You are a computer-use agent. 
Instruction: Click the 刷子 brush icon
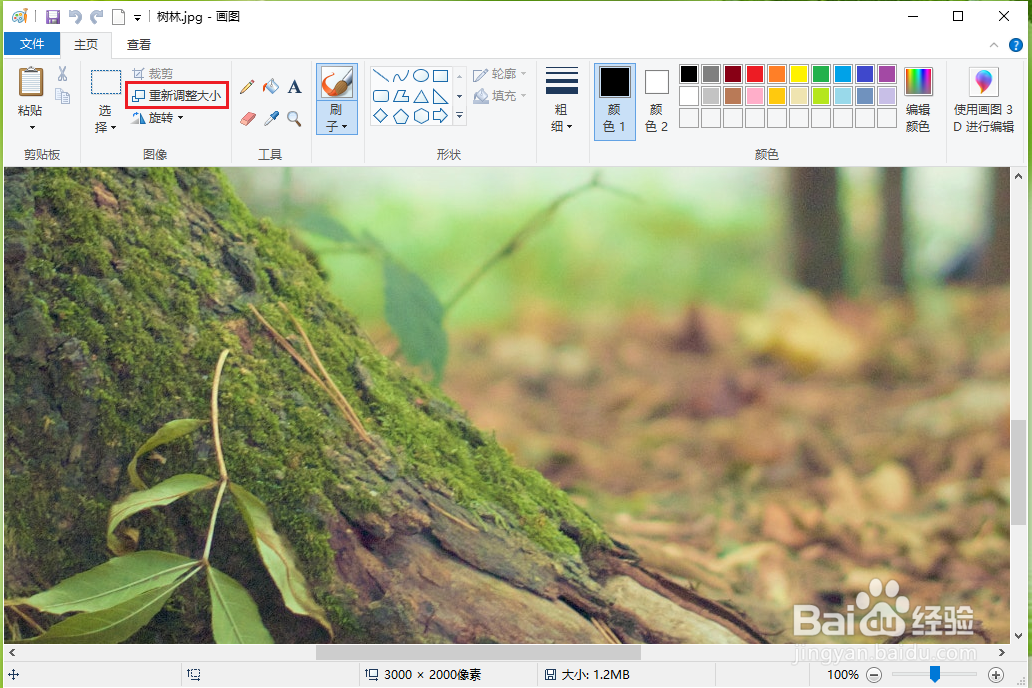337,82
